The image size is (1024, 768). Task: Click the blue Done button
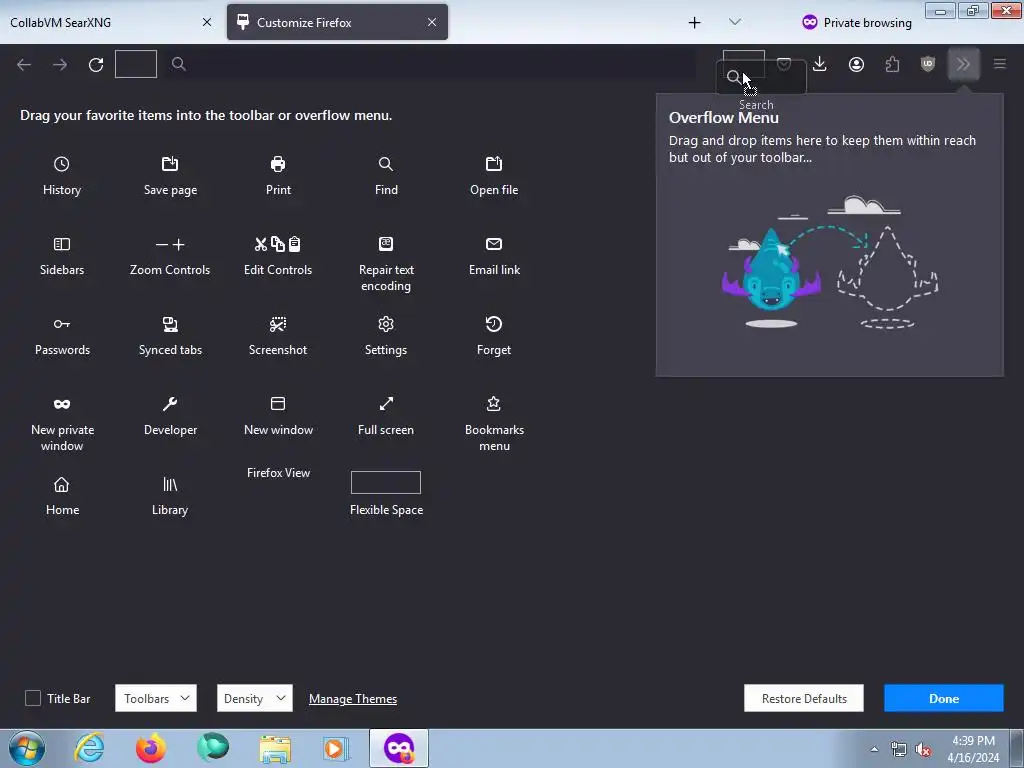point(944,698)
